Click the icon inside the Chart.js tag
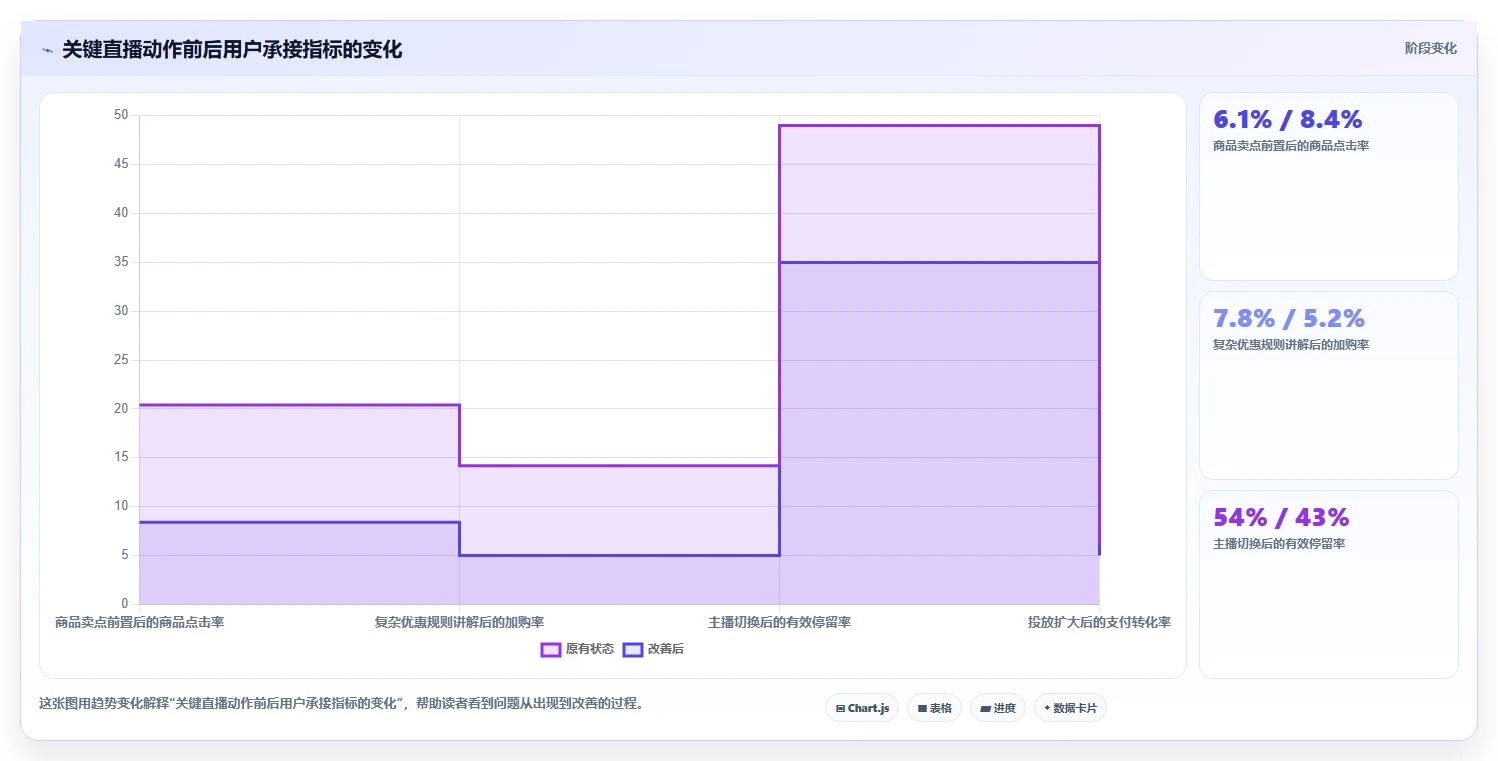 (840, 708)
